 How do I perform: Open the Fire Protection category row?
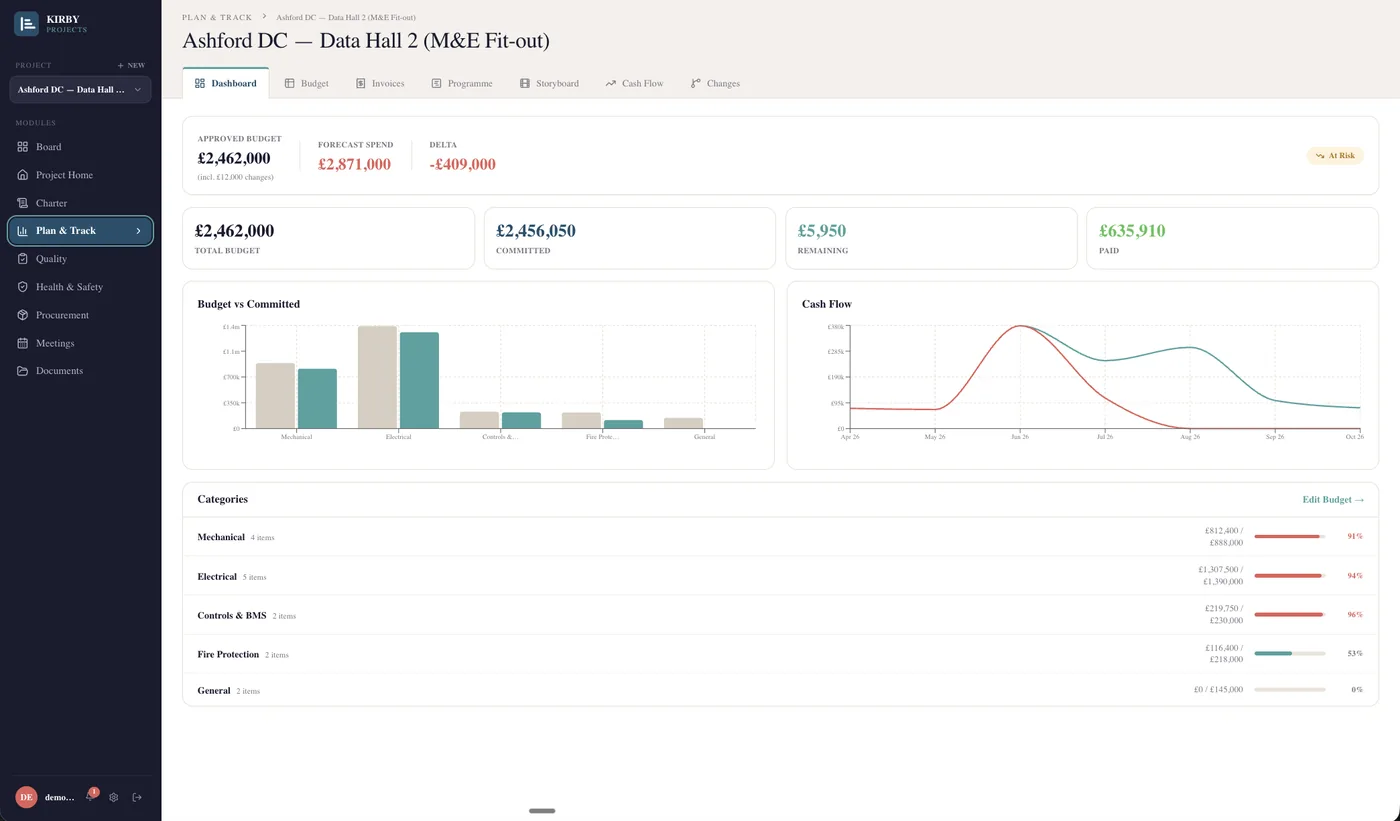click(x=780, y=654)
